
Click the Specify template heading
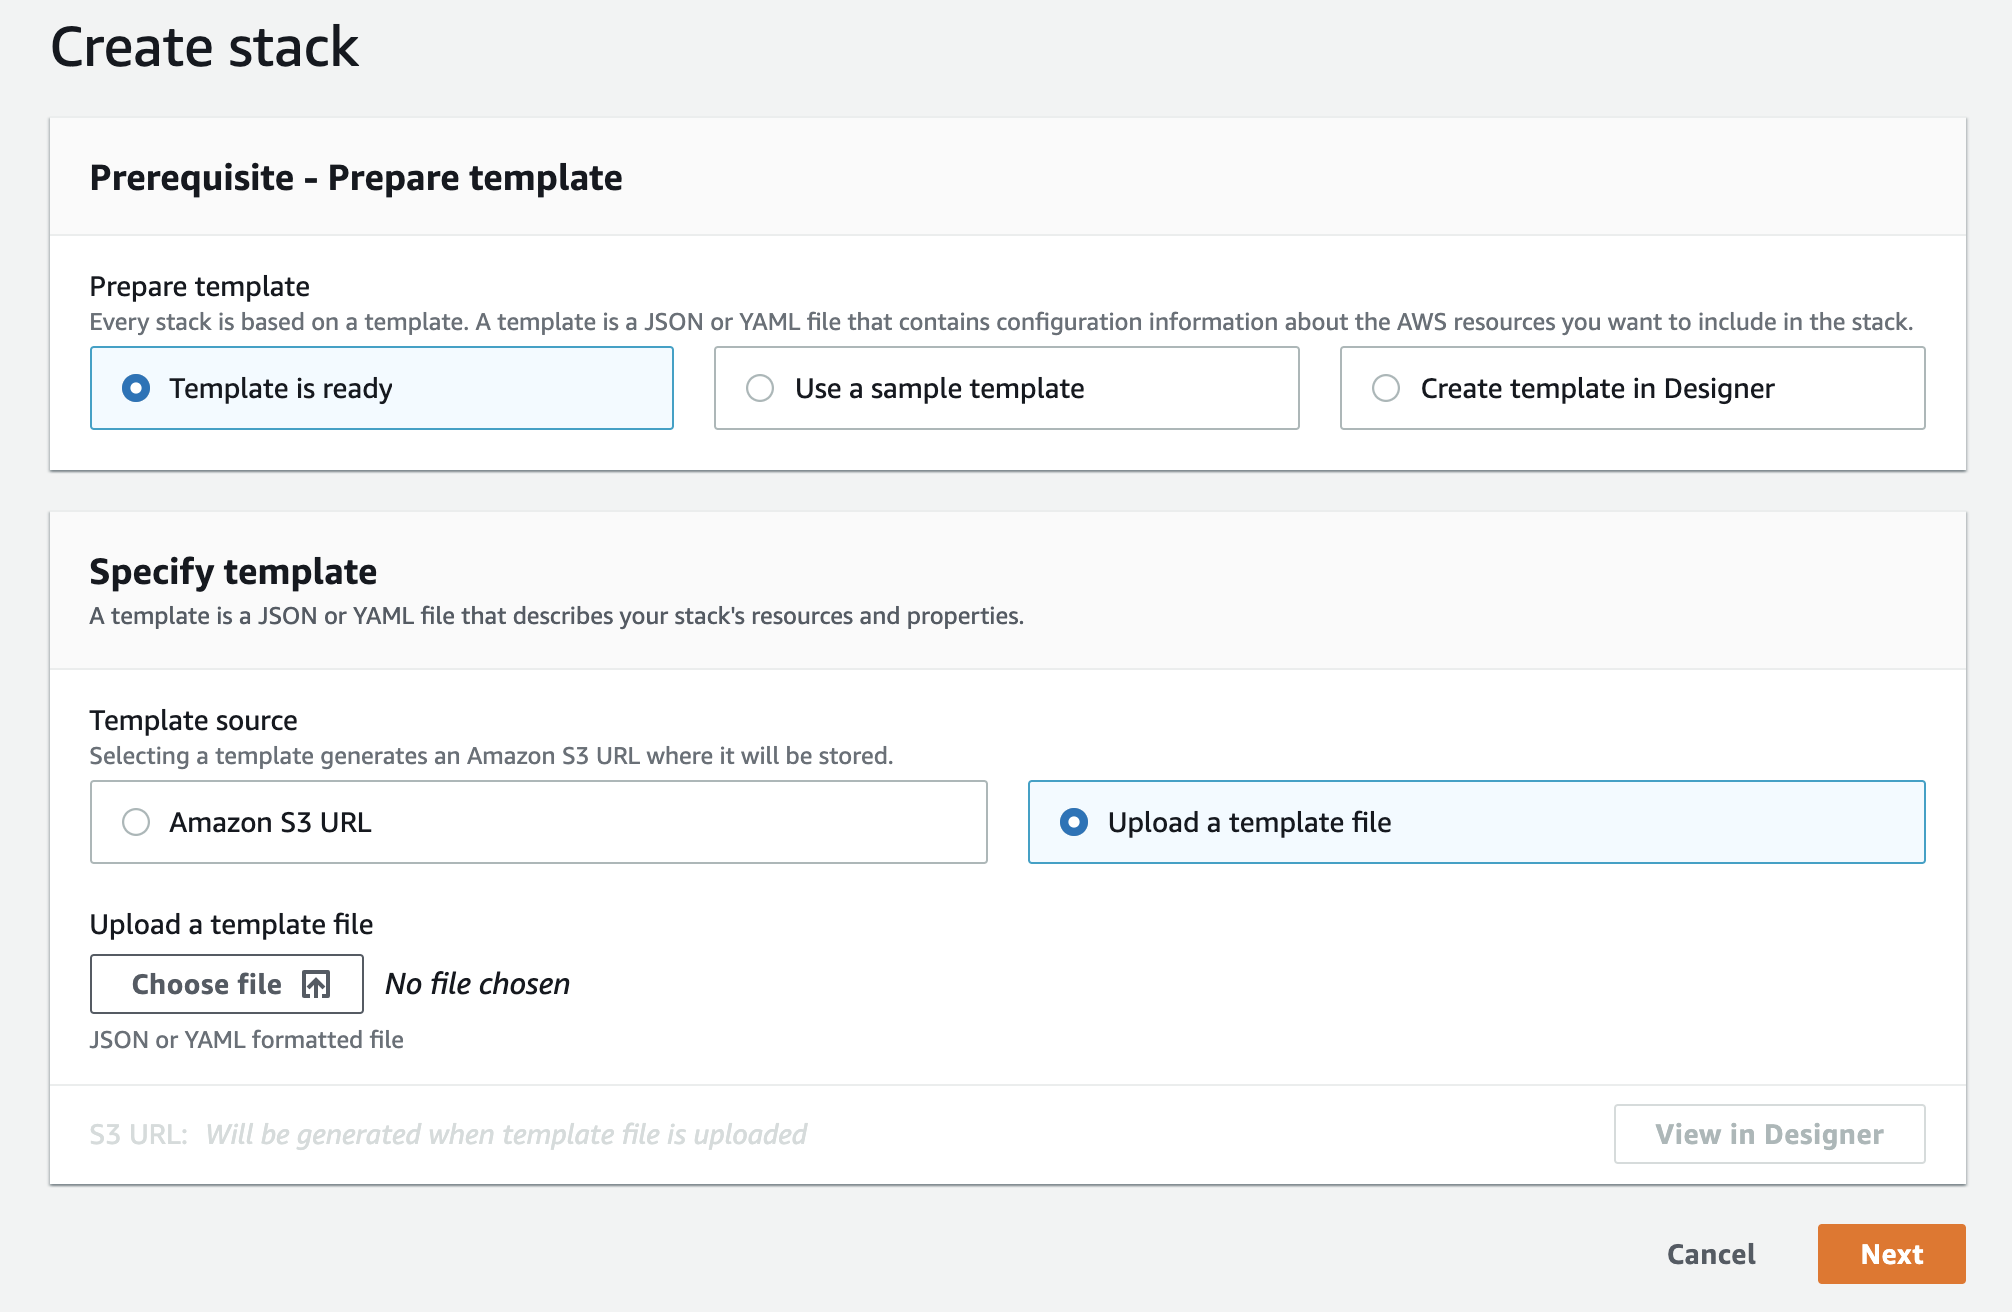tap(233, 572)
